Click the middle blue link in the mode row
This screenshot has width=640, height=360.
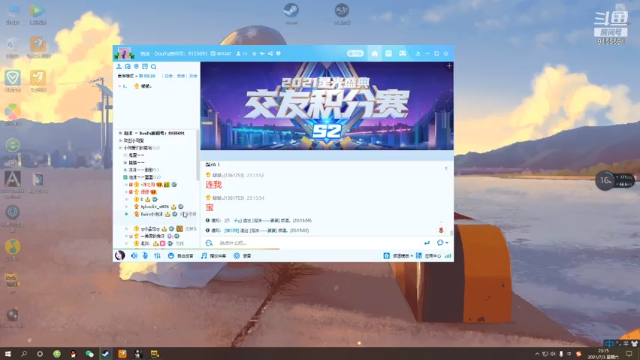(181, 76)
